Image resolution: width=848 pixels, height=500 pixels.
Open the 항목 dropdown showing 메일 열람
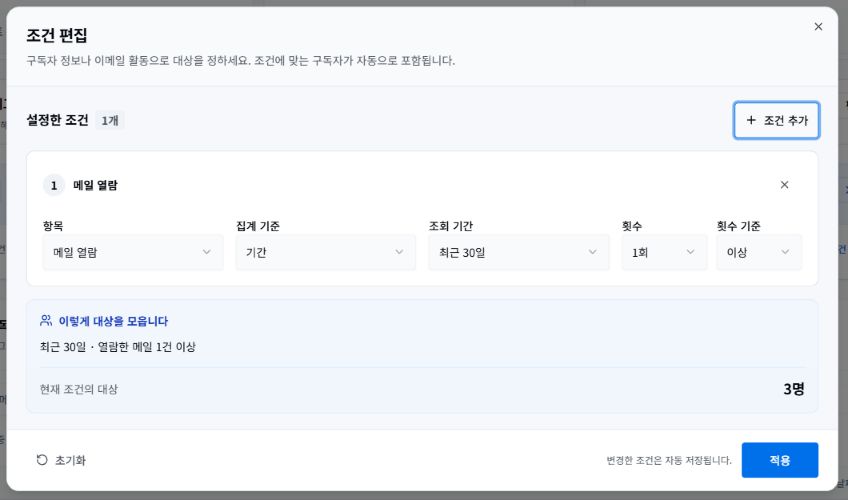pos(132,252)
